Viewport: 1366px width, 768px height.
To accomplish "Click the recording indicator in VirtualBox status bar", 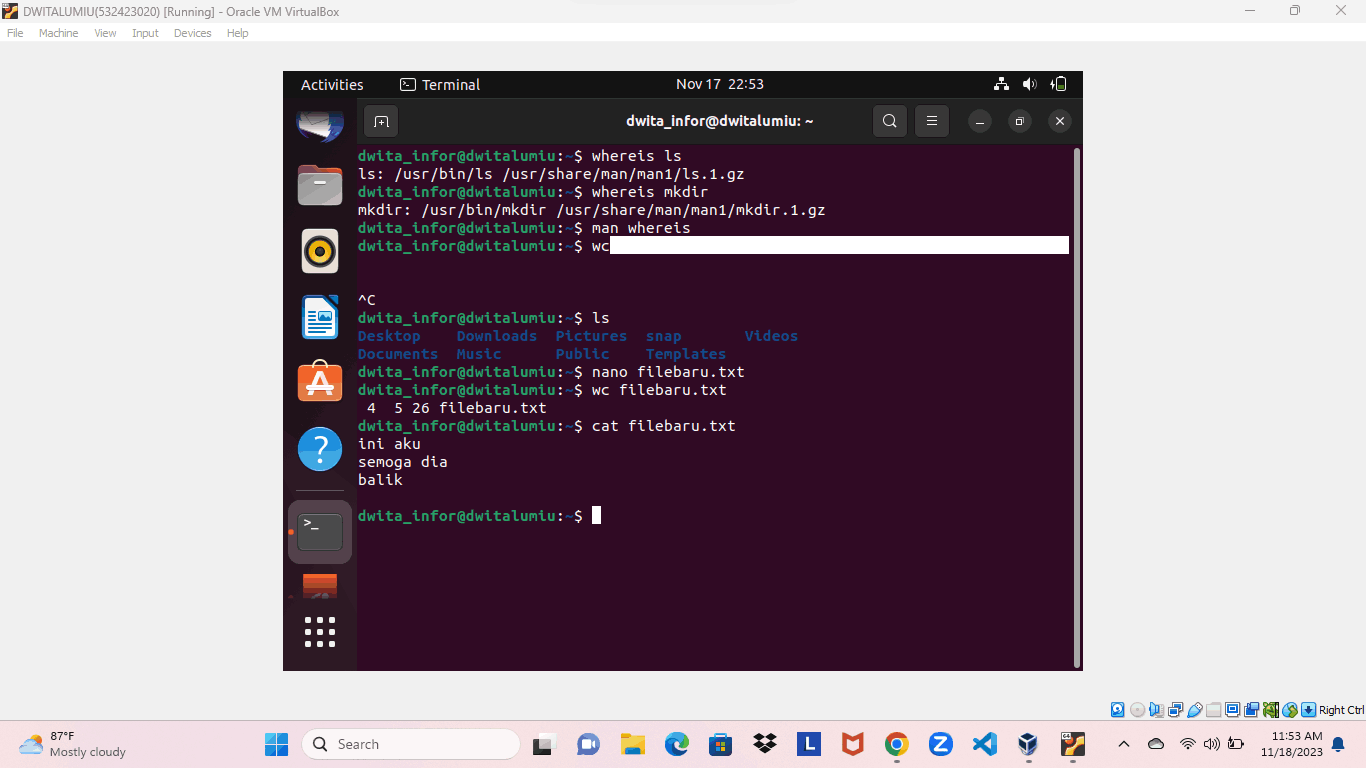I will click(1252, 710).
